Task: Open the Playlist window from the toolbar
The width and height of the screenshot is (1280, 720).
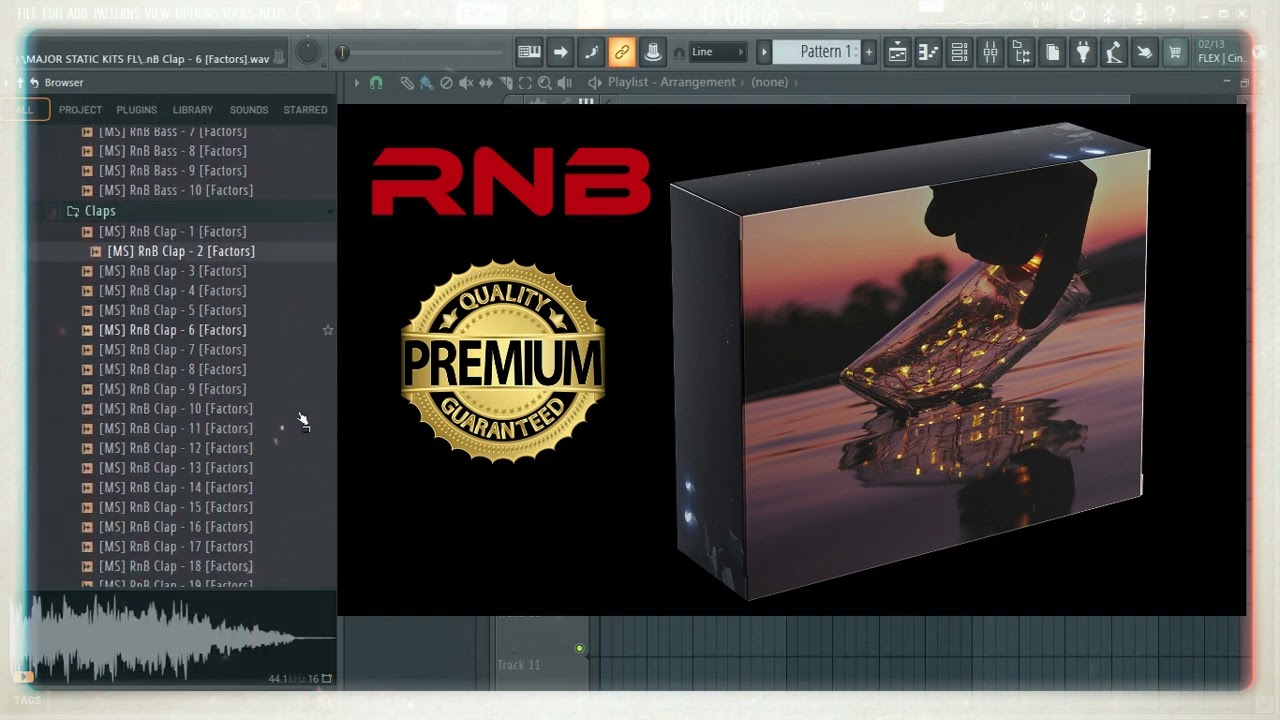Action: [898, 52]
